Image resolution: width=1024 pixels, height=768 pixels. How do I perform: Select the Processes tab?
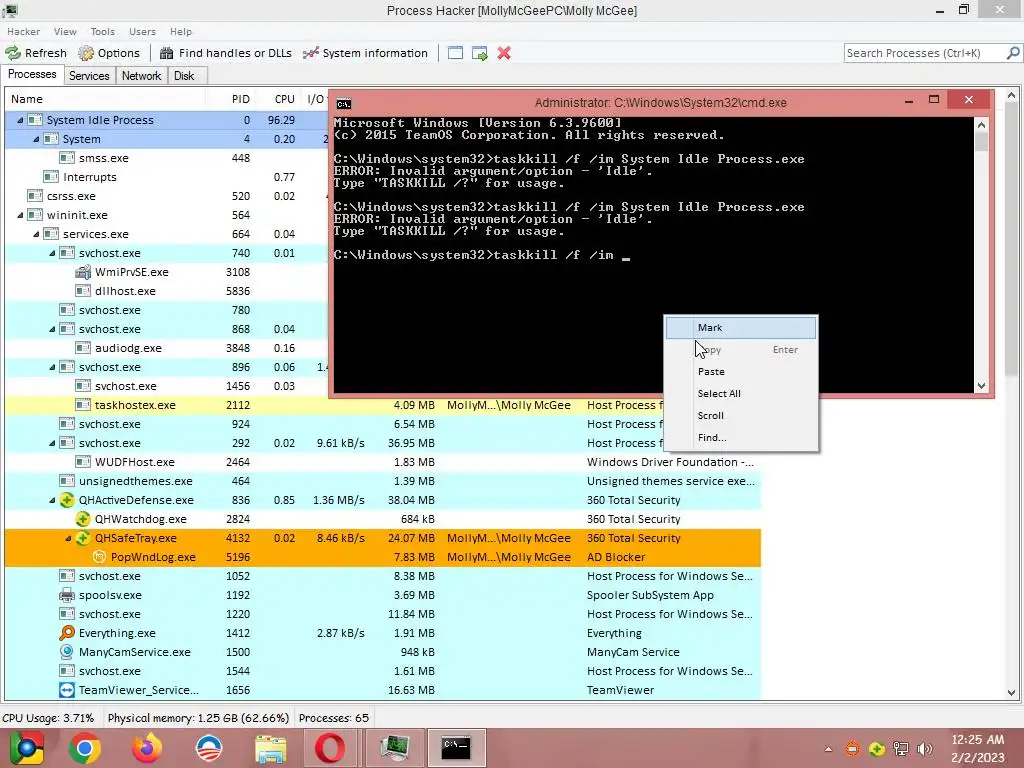[x=32, y=74]
